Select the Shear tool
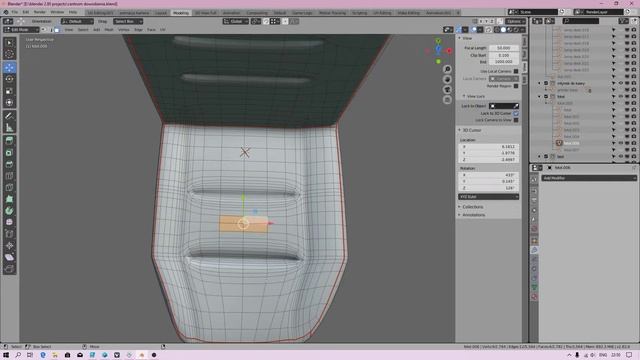640x360 pixels. click(x=9, y=257)
